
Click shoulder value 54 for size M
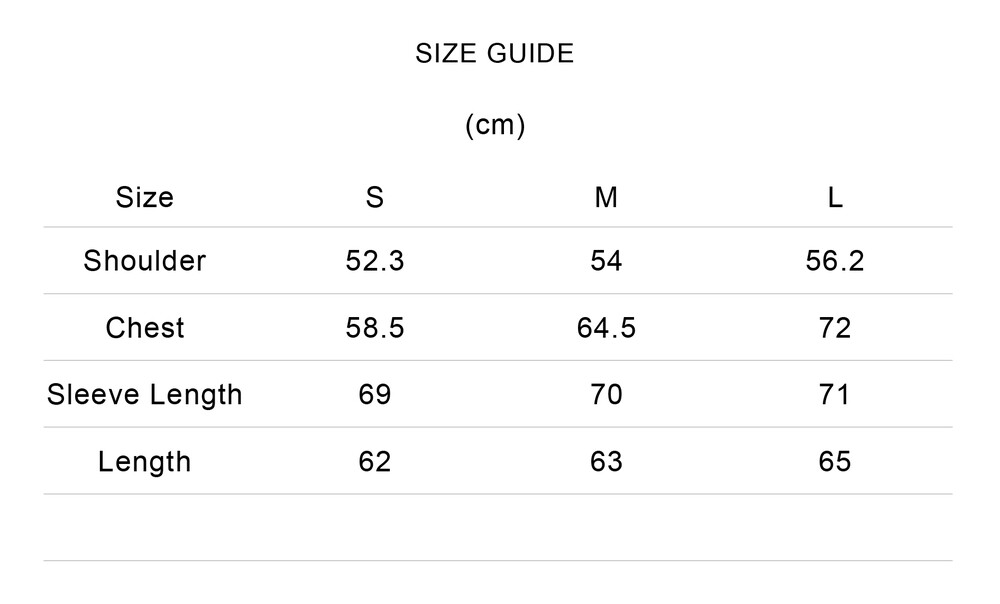click(x=606, y=261)
